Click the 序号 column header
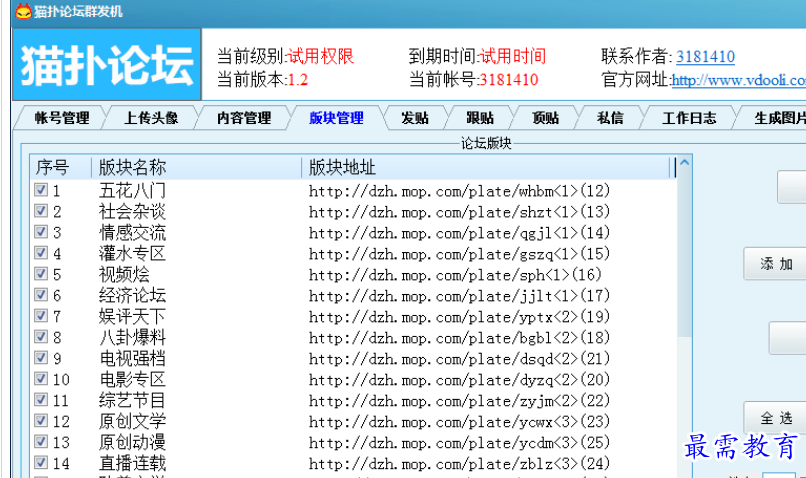Viewport: 806px width, 478px height. pos(61,168)
